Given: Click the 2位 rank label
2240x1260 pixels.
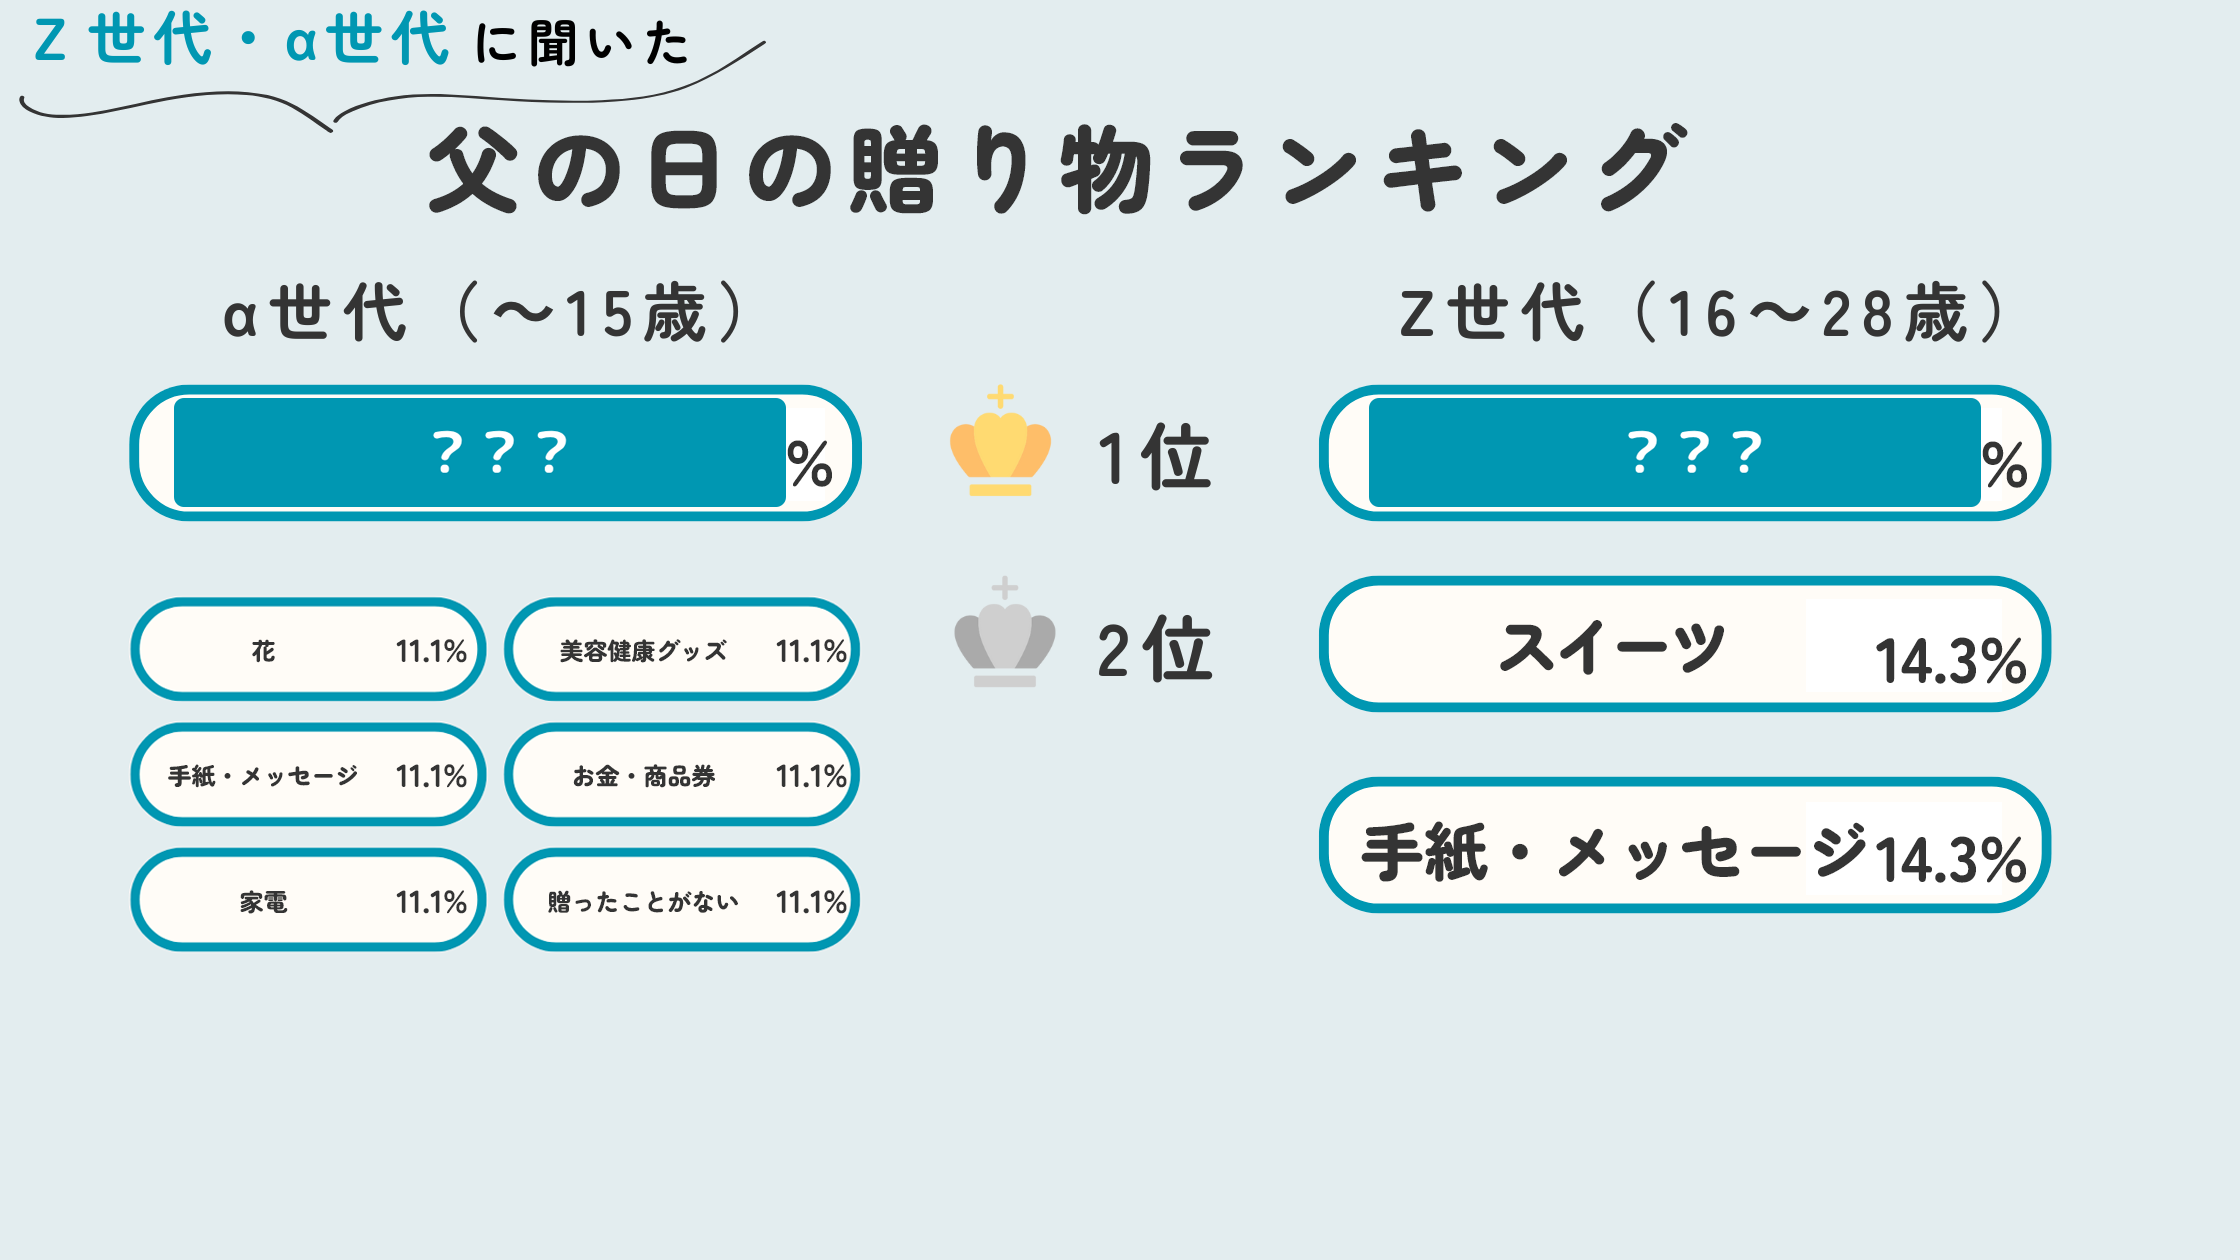Looking at the screenshot, I should click(x=1154, y=649).
